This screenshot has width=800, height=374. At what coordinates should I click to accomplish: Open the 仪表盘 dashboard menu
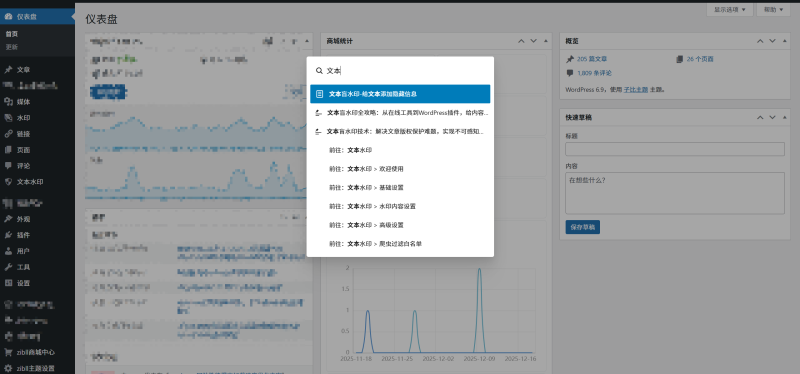click(37, 16)
